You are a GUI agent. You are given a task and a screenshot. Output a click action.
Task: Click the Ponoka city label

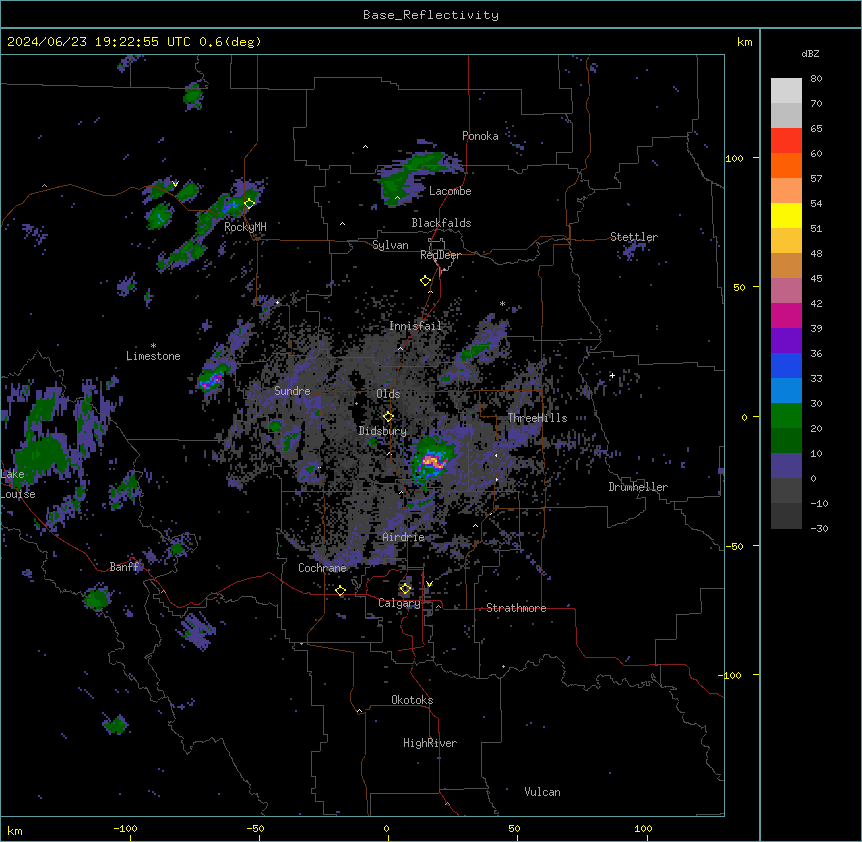pyautogui.click(x=480, y=136)
